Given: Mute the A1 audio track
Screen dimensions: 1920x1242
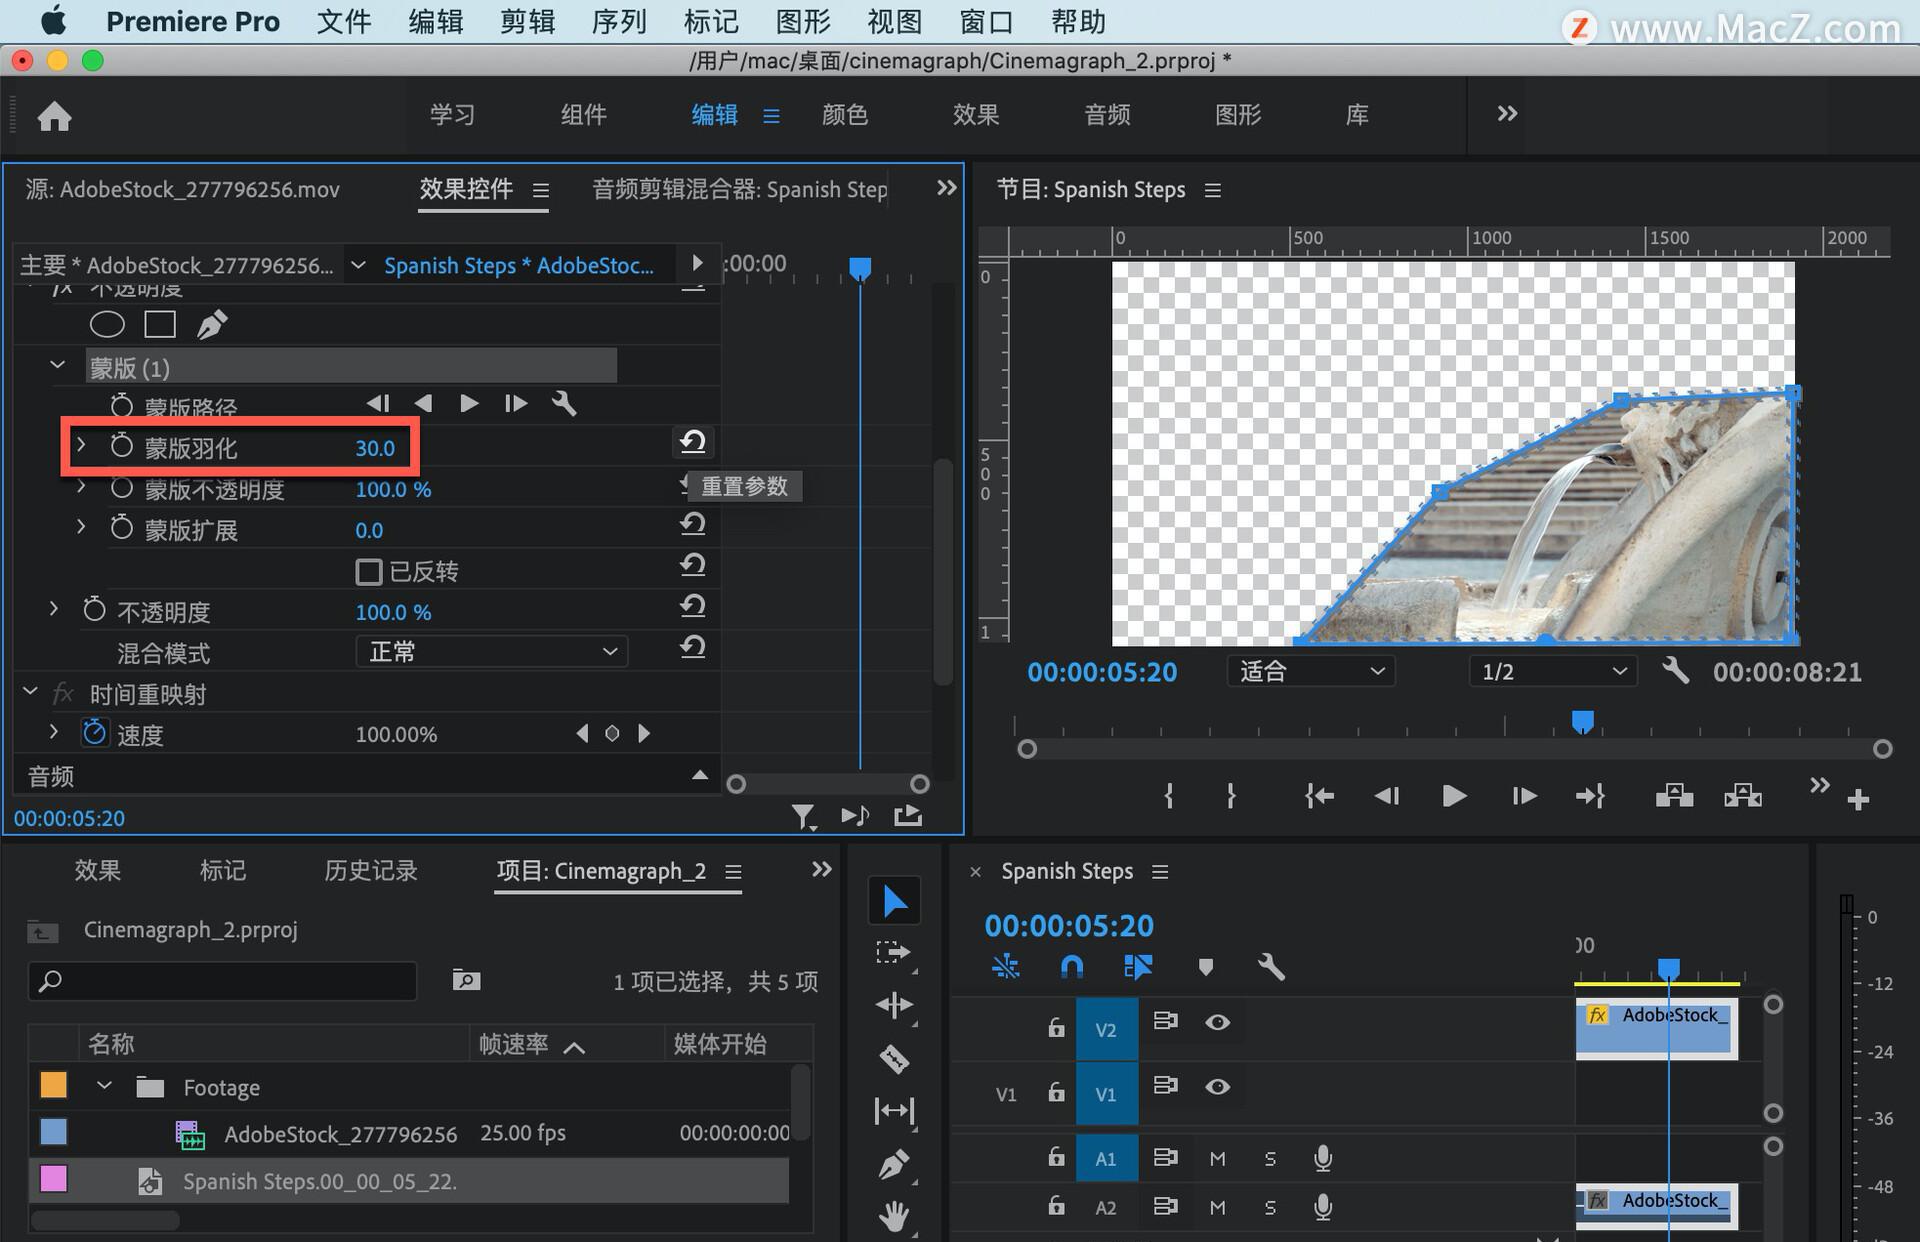Looking at the screenshot, I should 1217,1158.
